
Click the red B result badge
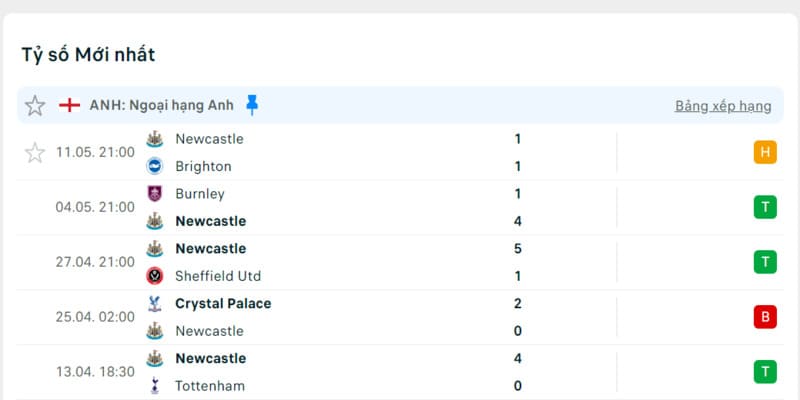tap(765, 317)
